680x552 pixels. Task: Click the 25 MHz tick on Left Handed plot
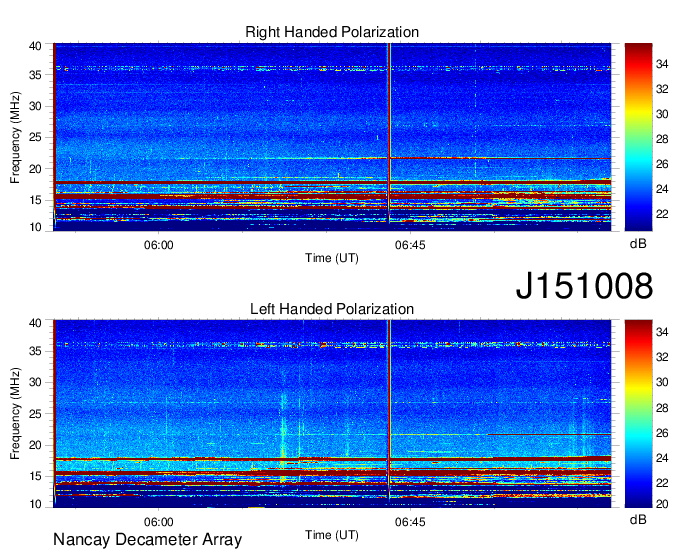(x=35, y=414)
